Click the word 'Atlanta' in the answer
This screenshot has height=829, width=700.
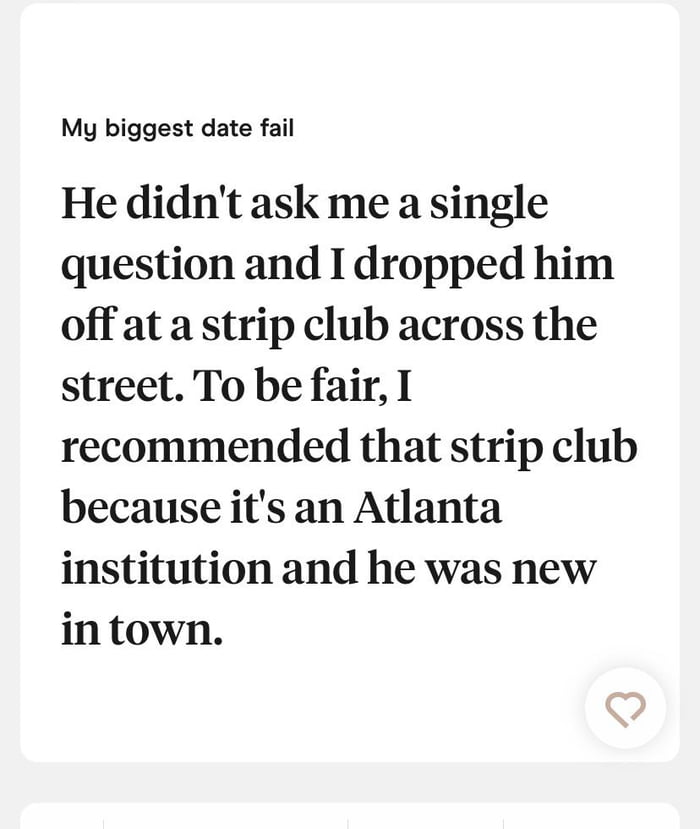(427, 508)
